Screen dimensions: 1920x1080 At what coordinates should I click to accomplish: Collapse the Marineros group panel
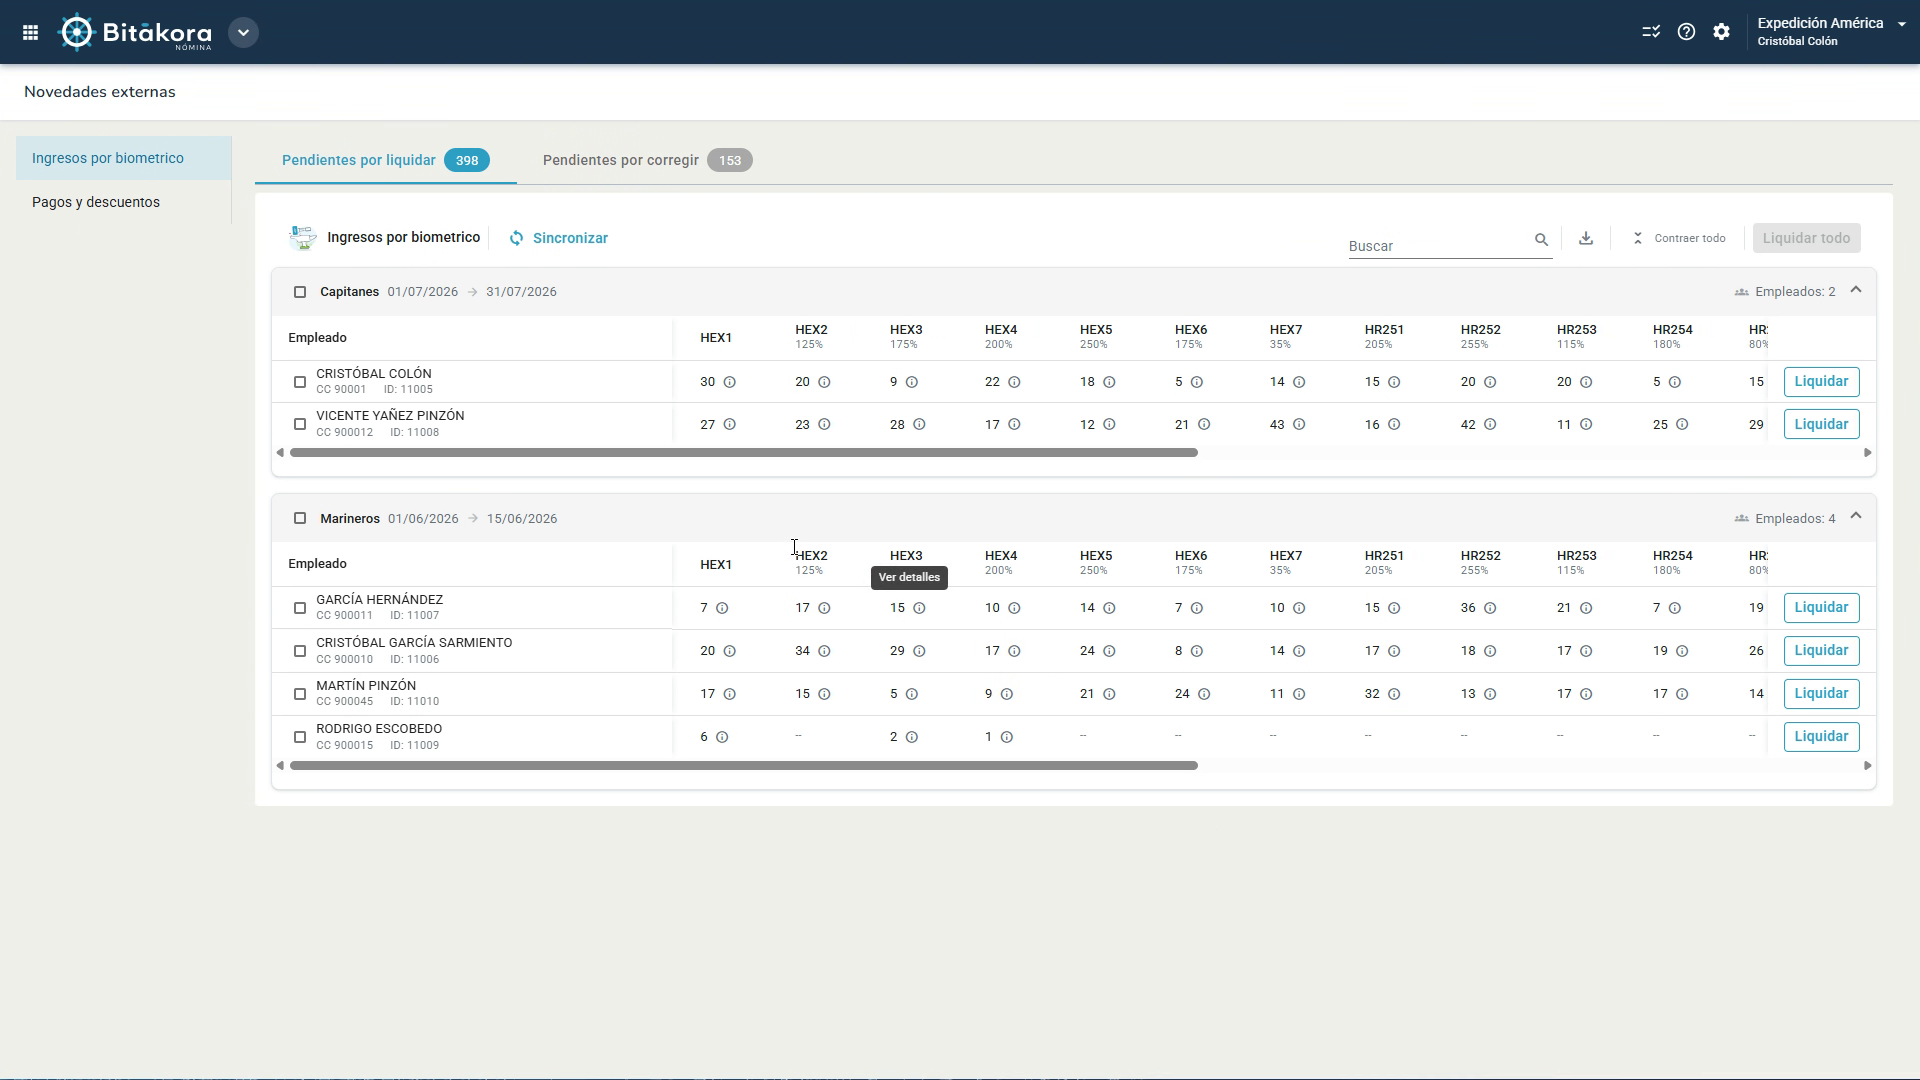point(1856,516)
